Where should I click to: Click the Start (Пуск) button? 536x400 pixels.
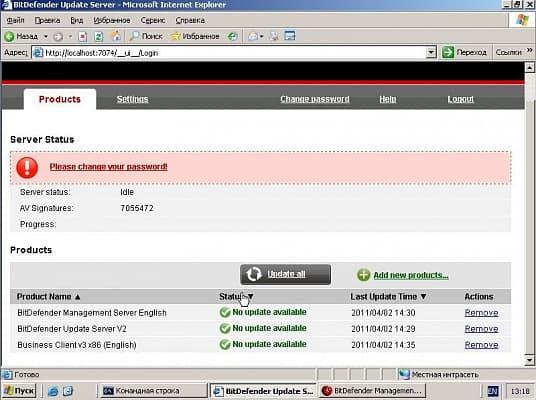tap(19, 391)
